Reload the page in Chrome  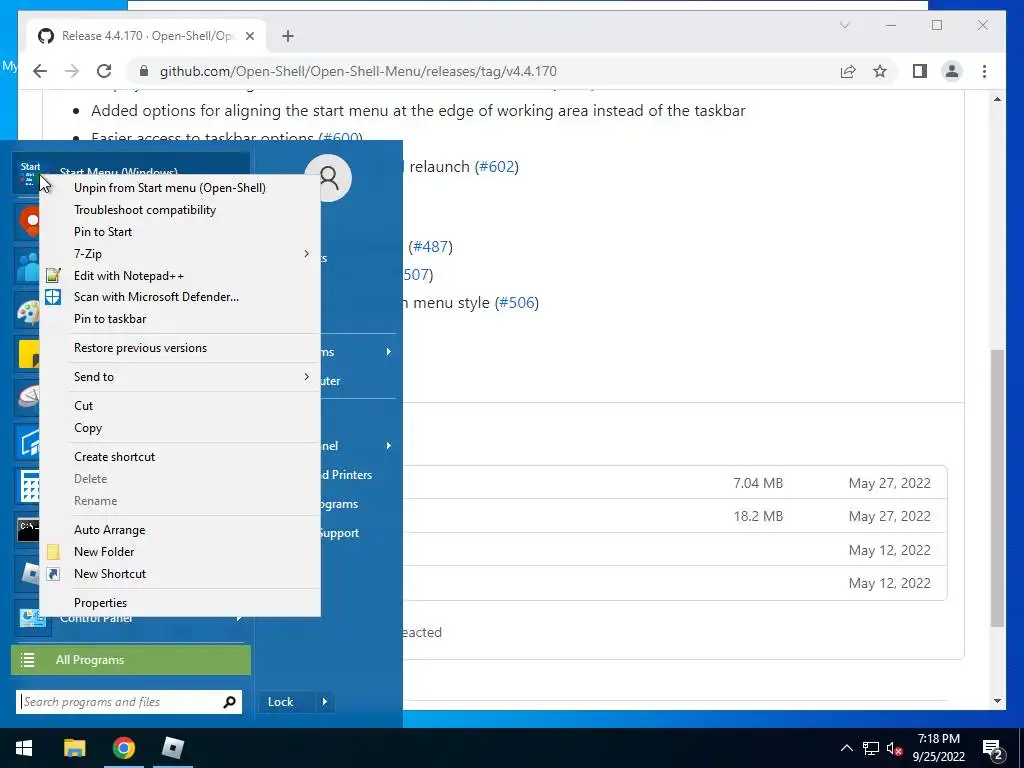(104, 71)
